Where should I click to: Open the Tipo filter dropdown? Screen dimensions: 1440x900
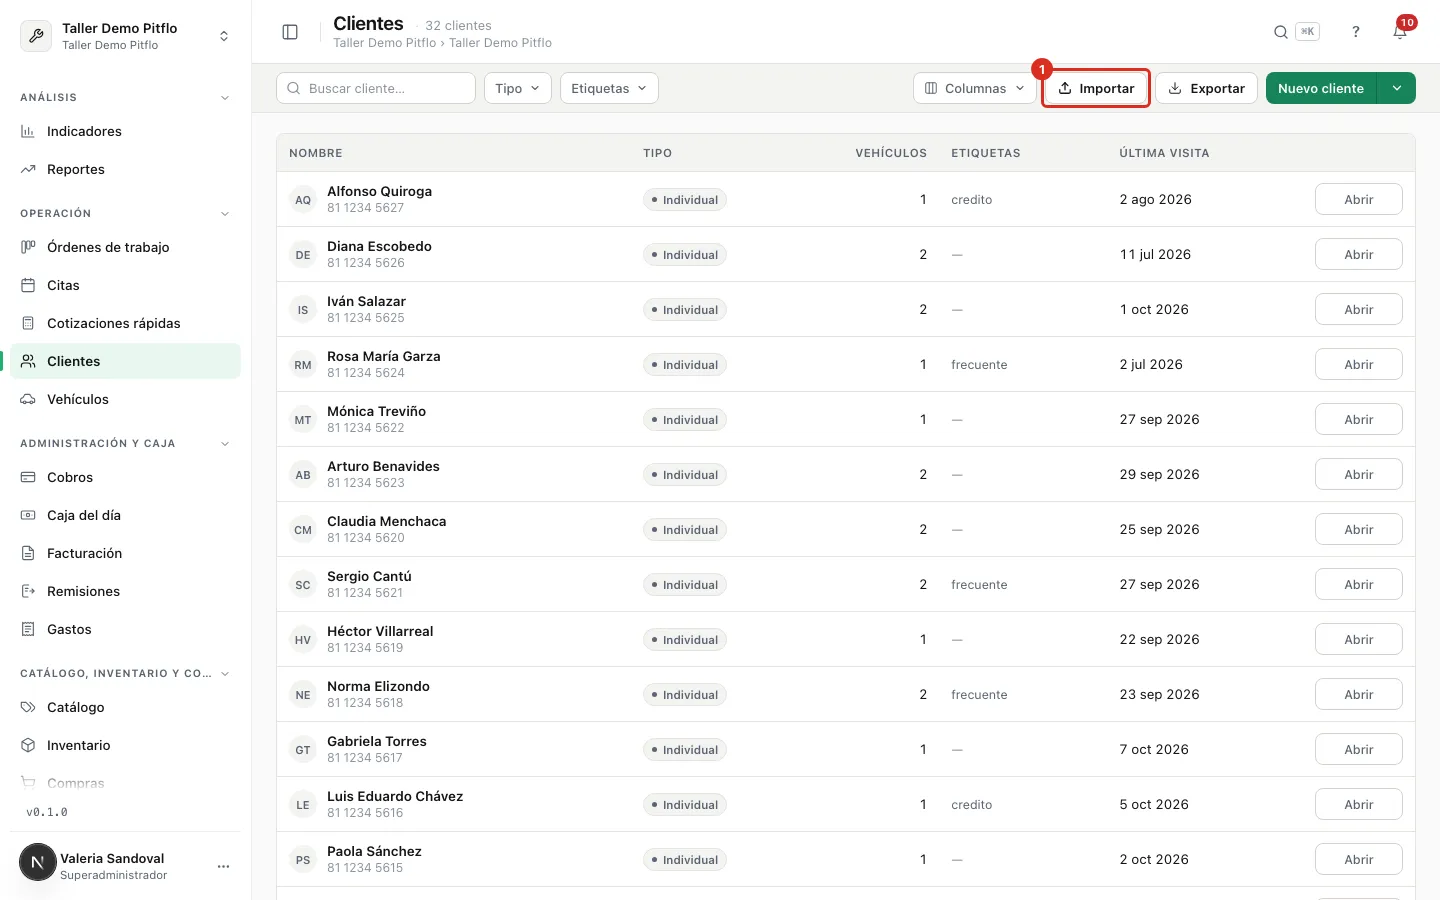pyautogui.click(x=518, y=88)
